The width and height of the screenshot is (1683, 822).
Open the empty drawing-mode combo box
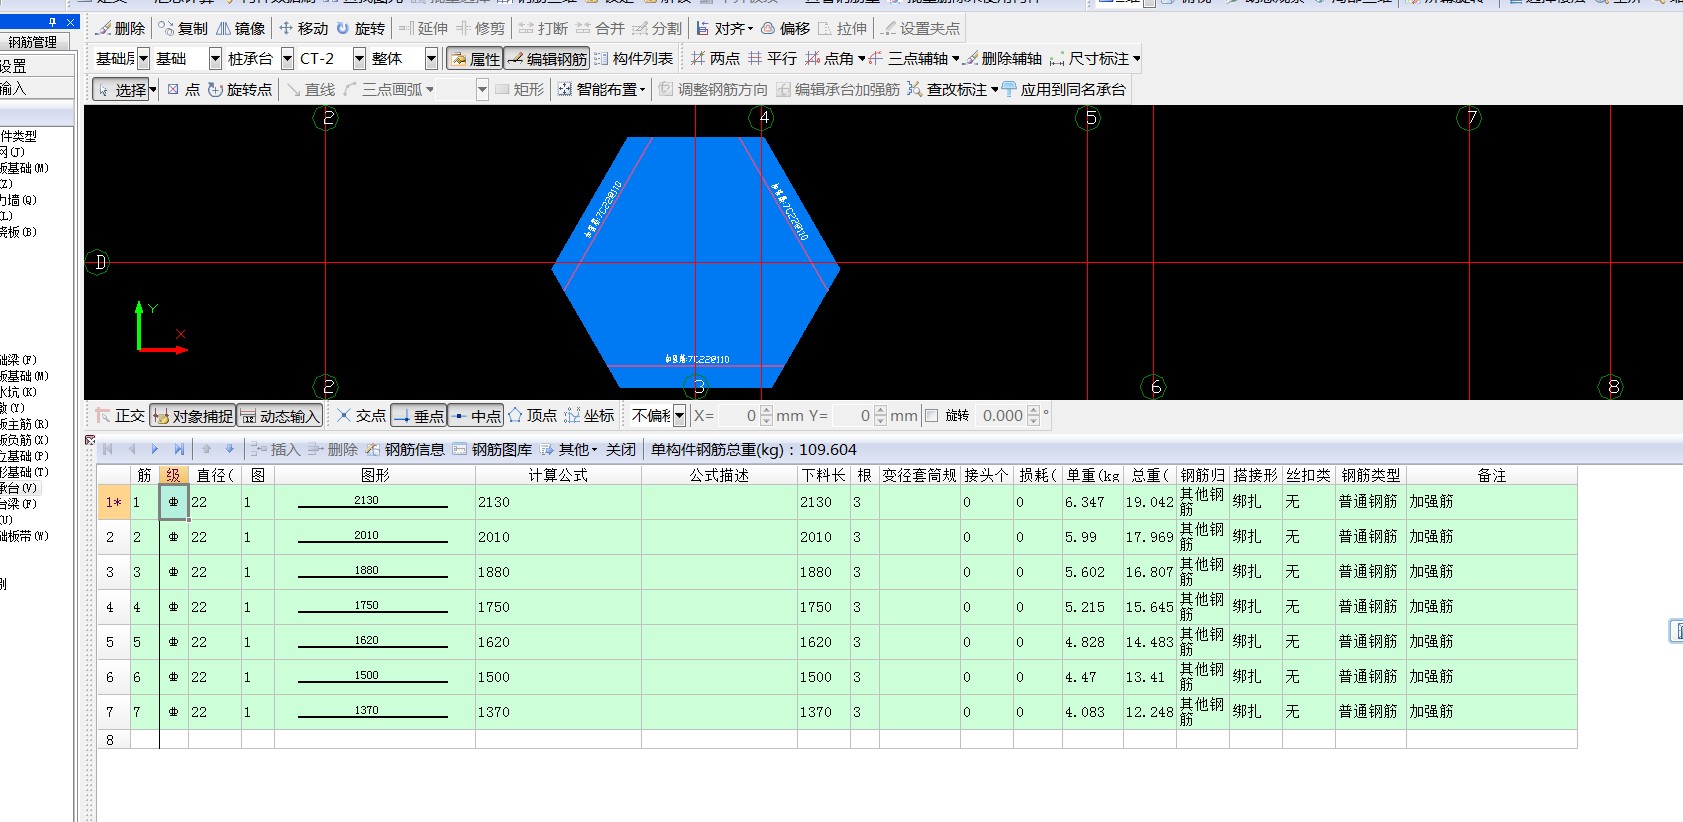tap(482, 89)
